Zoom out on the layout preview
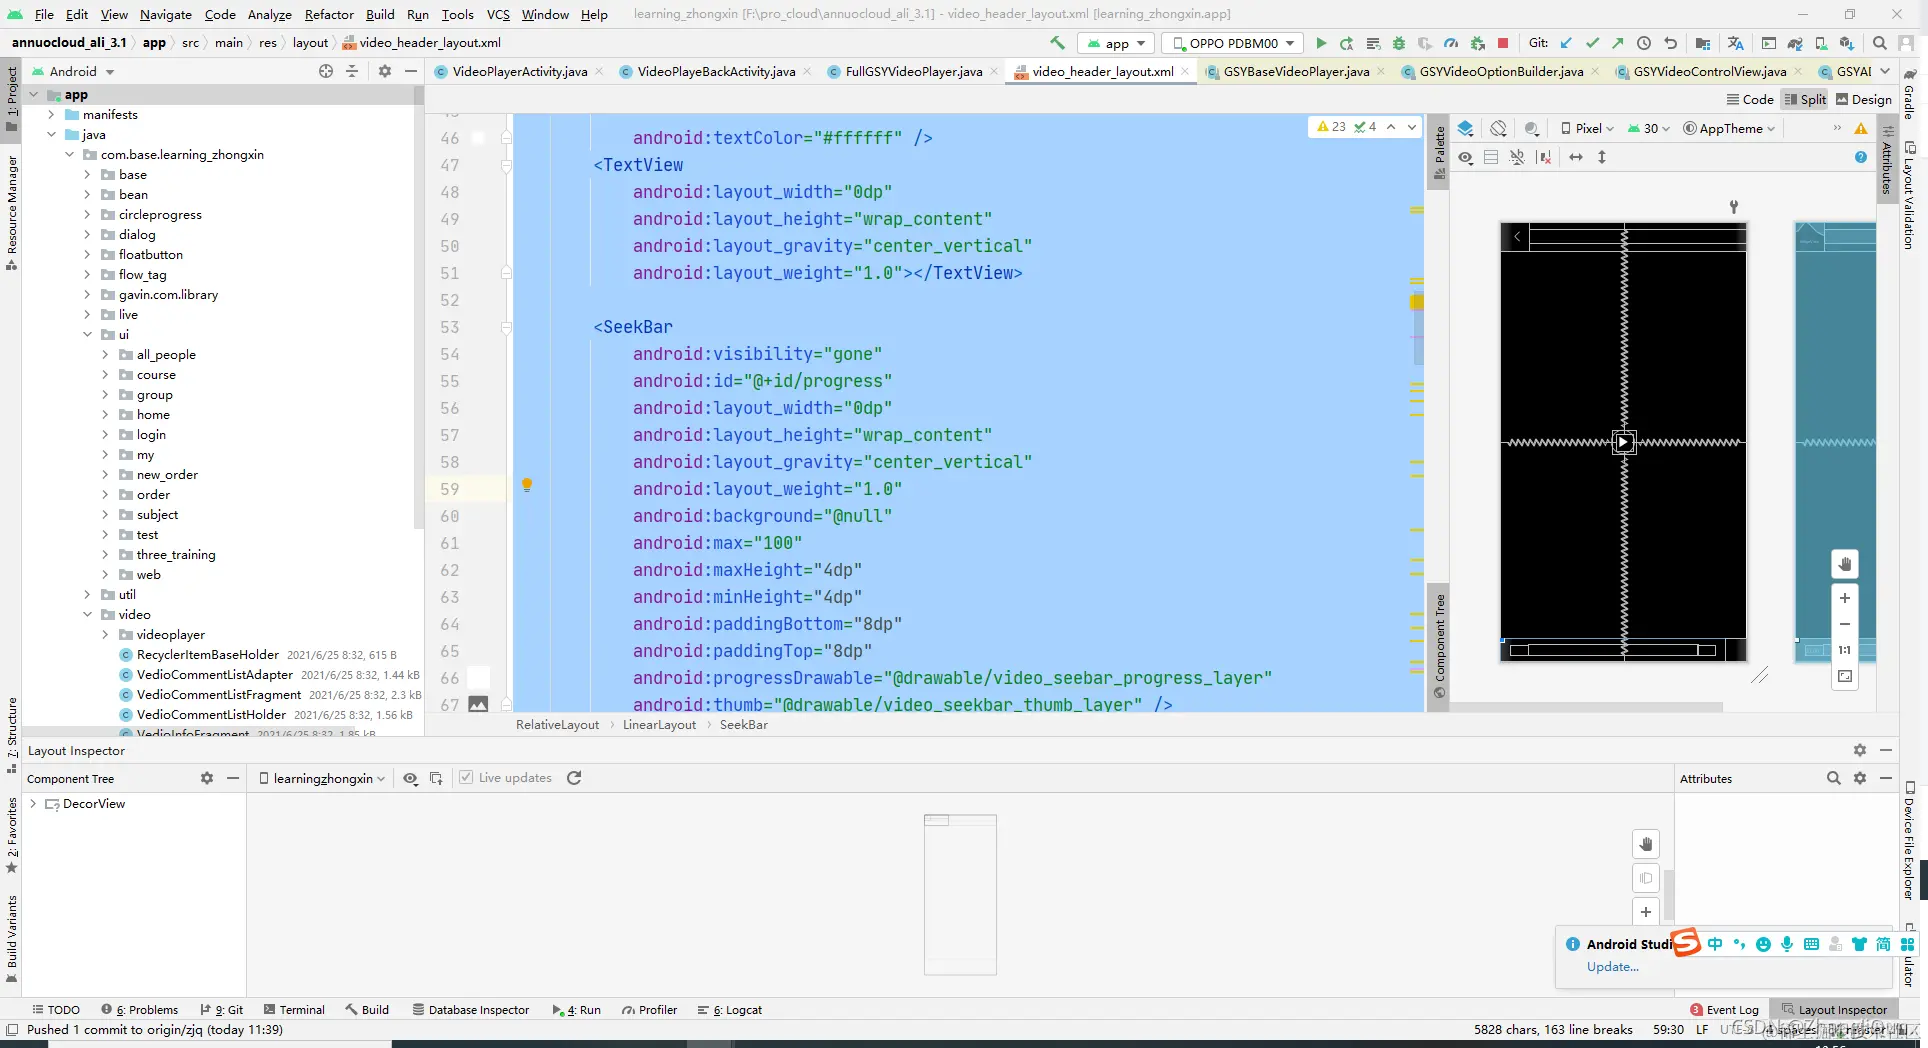This screenshot has height=1048, width=1928. pyautogui.click(x=1845, y=624)
